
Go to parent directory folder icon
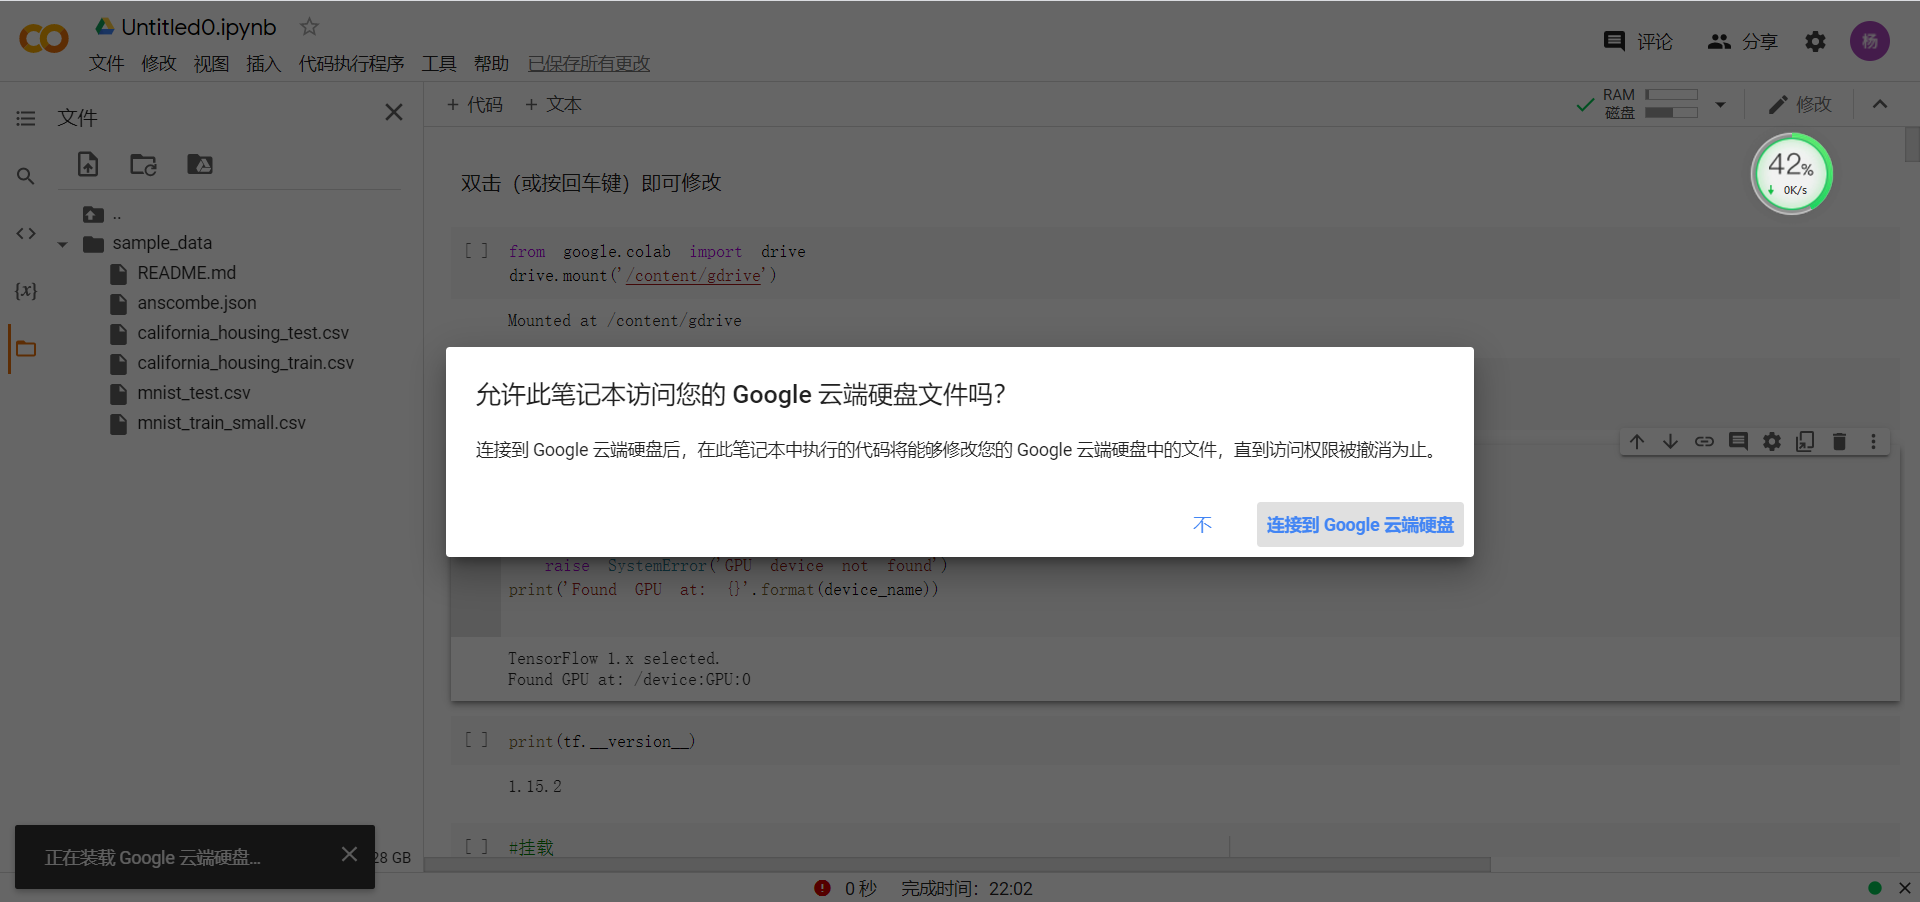tap(94, 214)
